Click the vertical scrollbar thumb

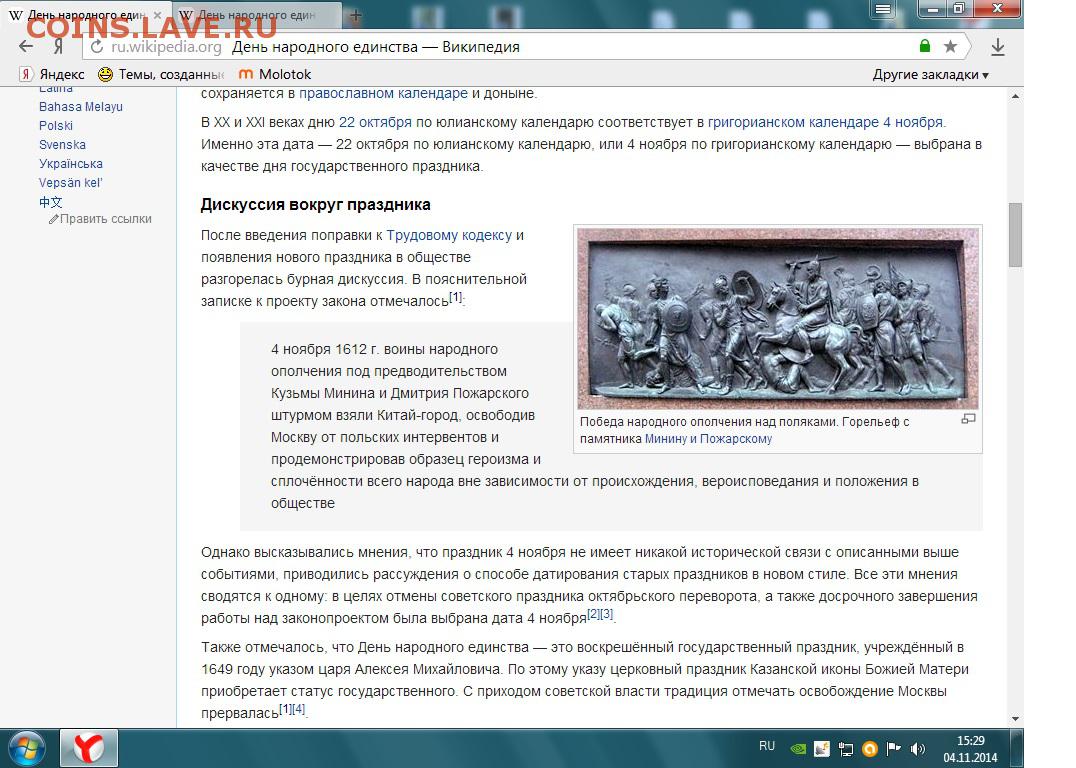tap(1016, 235)
